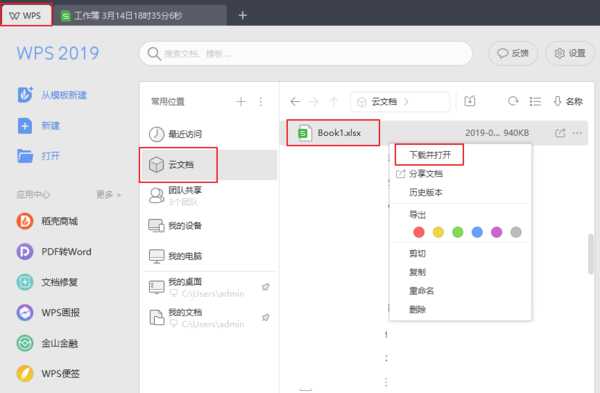Refresh the file list
The image size is (600, 393).
(513, 101)
